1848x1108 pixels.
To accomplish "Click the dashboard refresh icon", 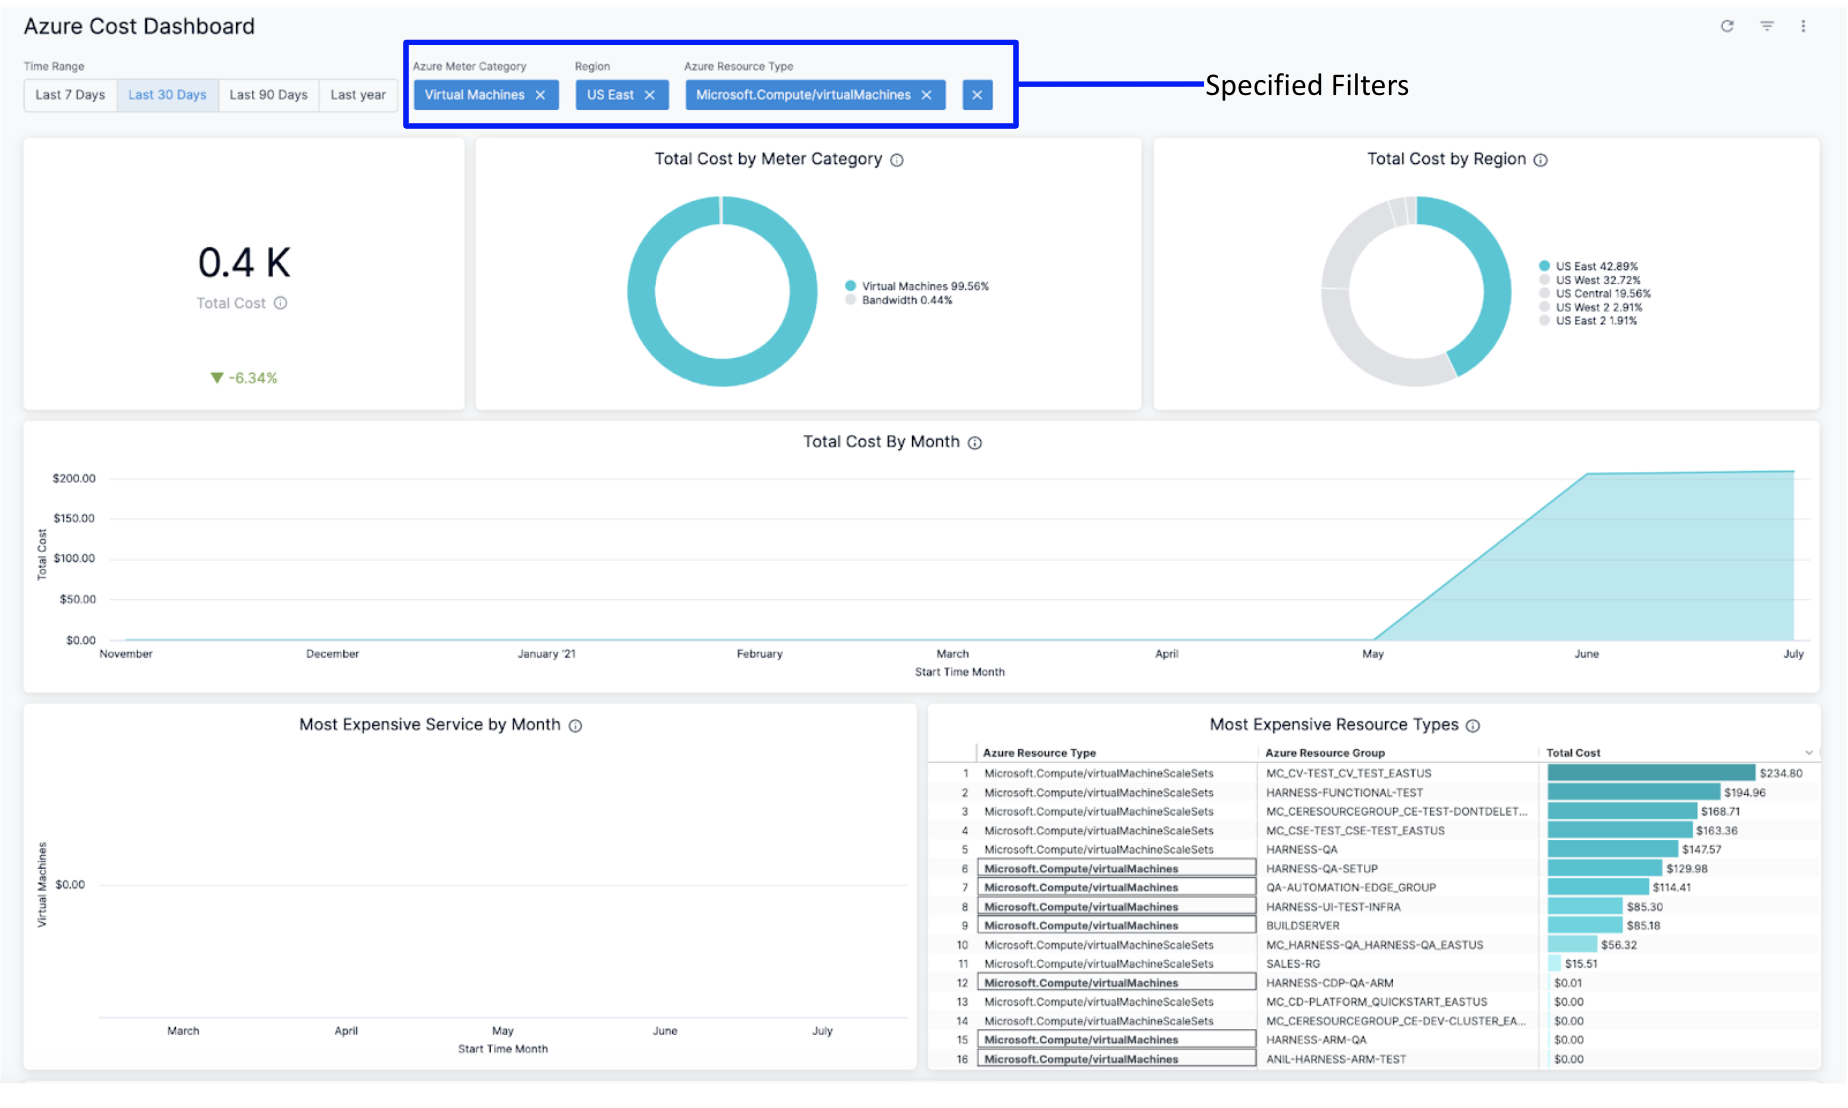I will [x=1726, y=26].
